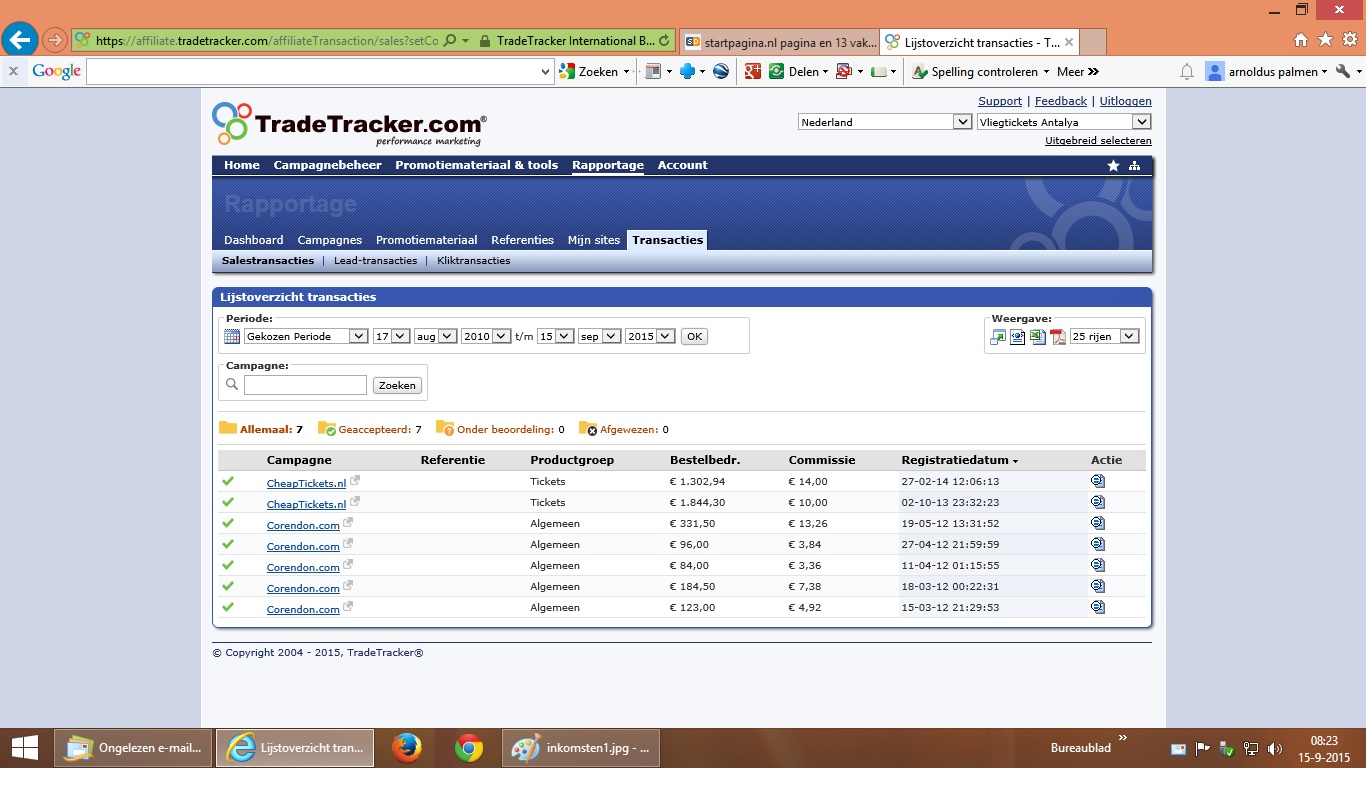Filter by Geaccepteerd folder

(370, 429)
